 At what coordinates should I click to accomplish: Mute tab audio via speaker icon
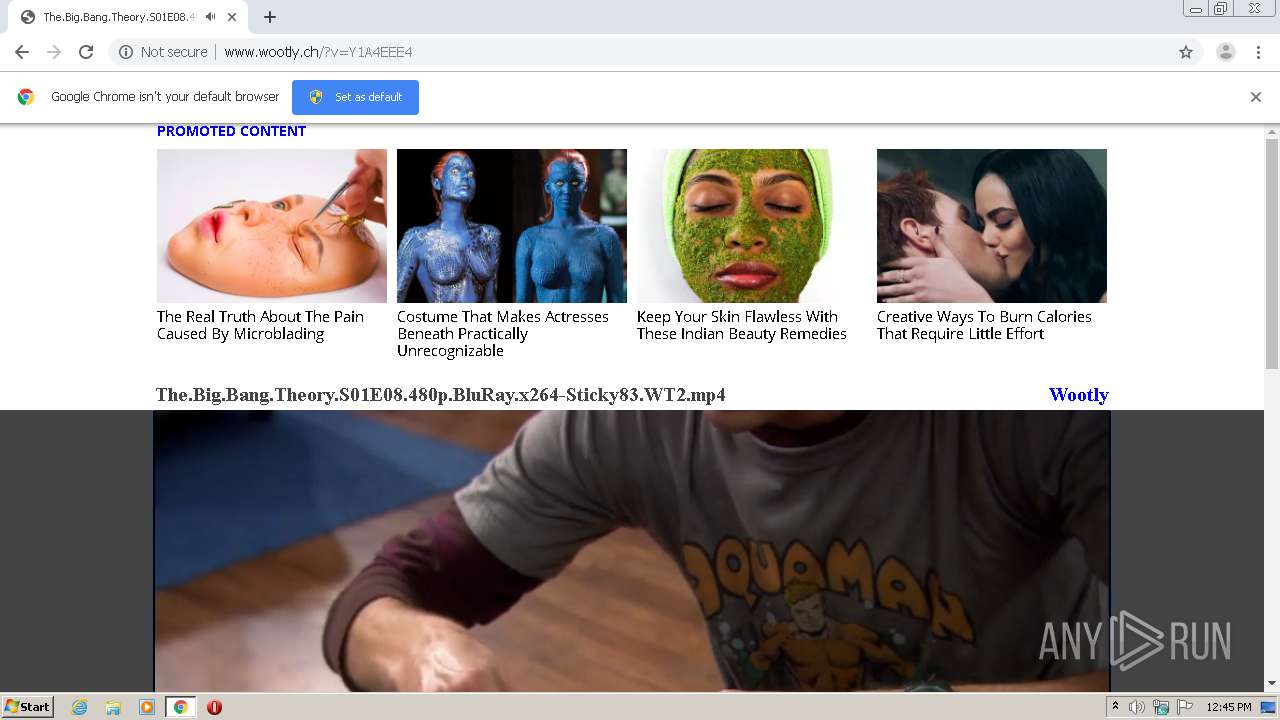tap(210, 17)
